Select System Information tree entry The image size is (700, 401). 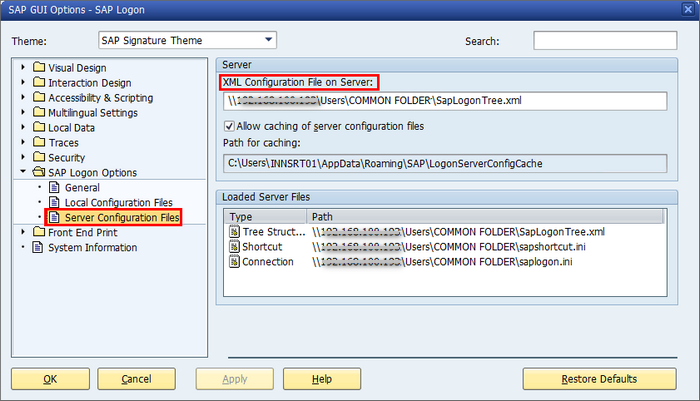coord(92,247)
